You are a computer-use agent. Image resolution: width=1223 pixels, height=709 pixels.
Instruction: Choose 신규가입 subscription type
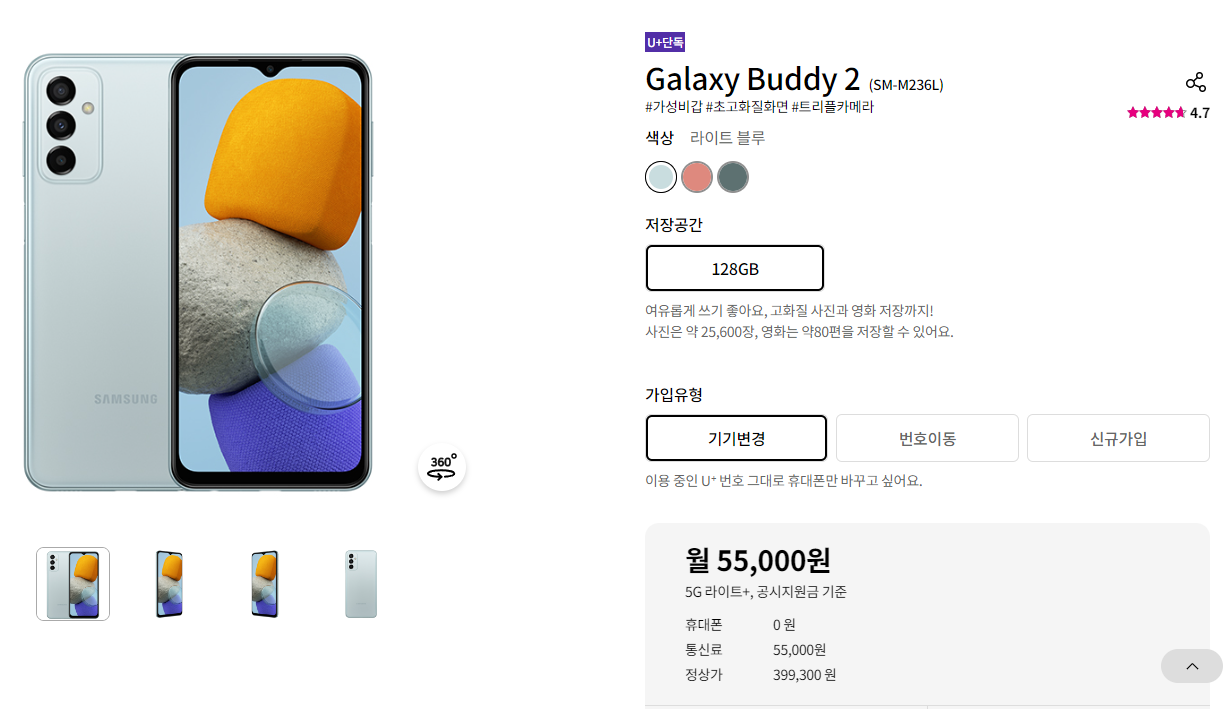point(1118,438)
